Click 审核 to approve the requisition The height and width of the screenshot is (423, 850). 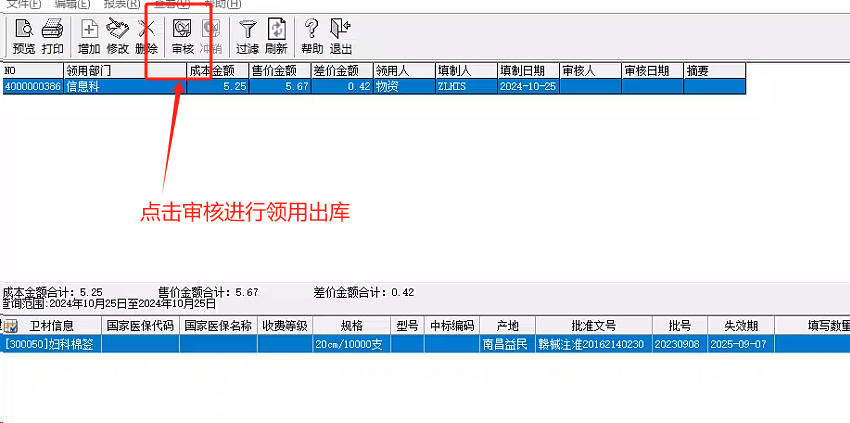coord(183,36)
